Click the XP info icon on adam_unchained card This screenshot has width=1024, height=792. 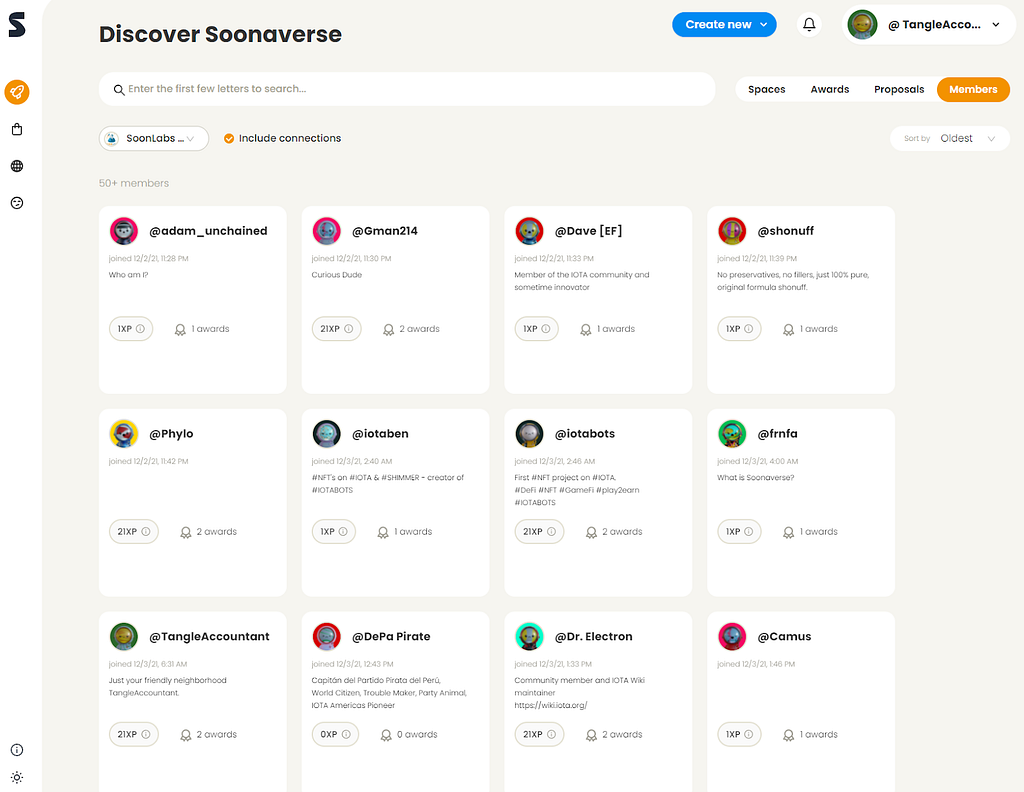[140, 329]
